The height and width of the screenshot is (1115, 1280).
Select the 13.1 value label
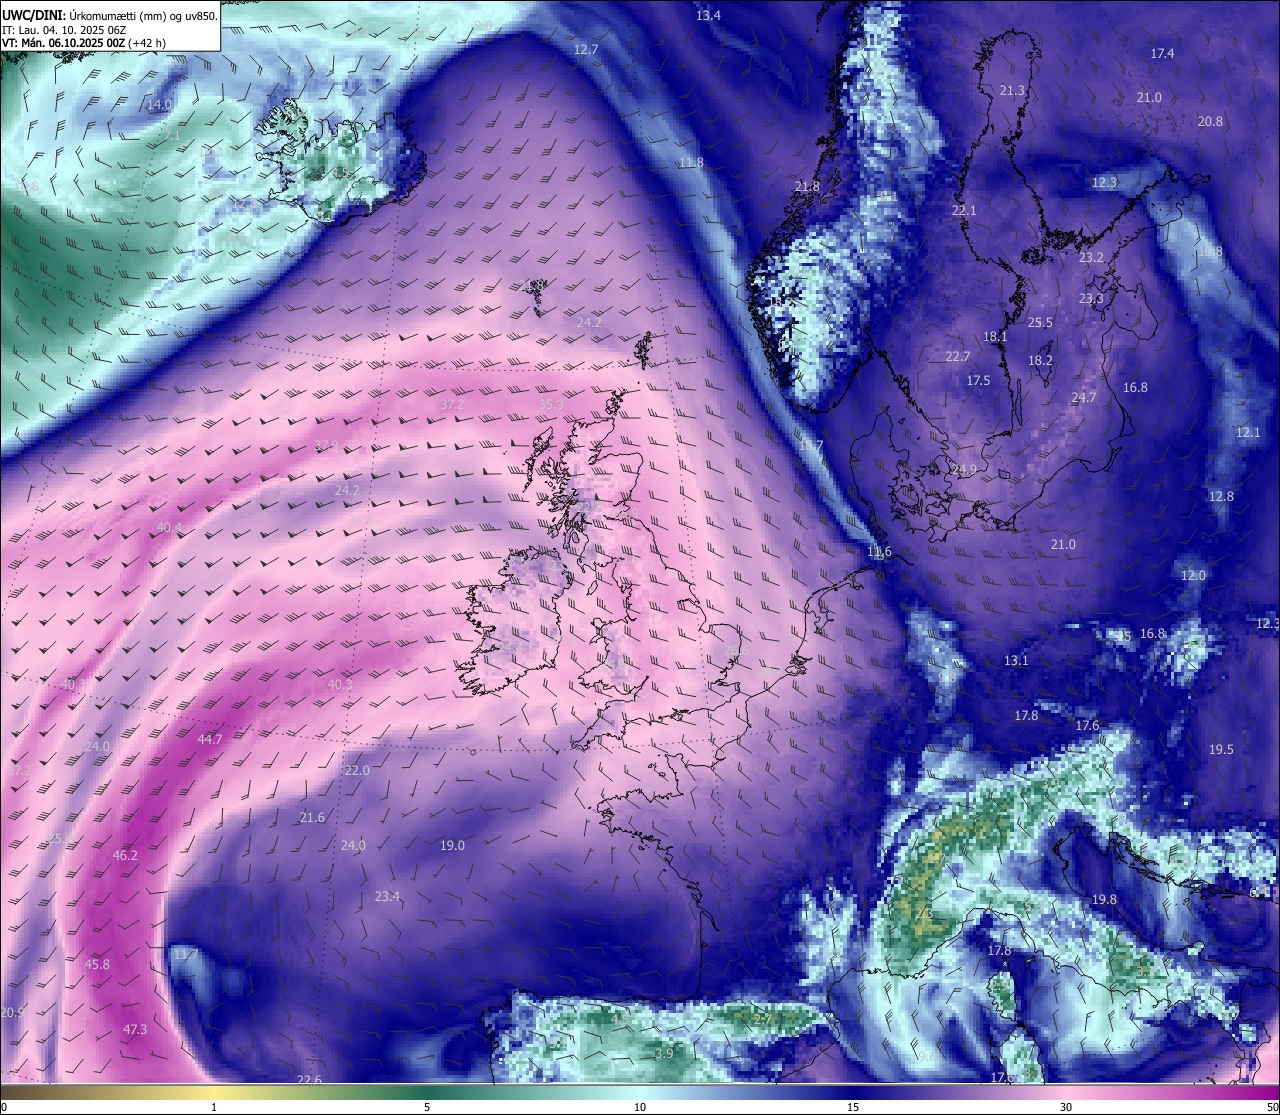coord(1016,660)
